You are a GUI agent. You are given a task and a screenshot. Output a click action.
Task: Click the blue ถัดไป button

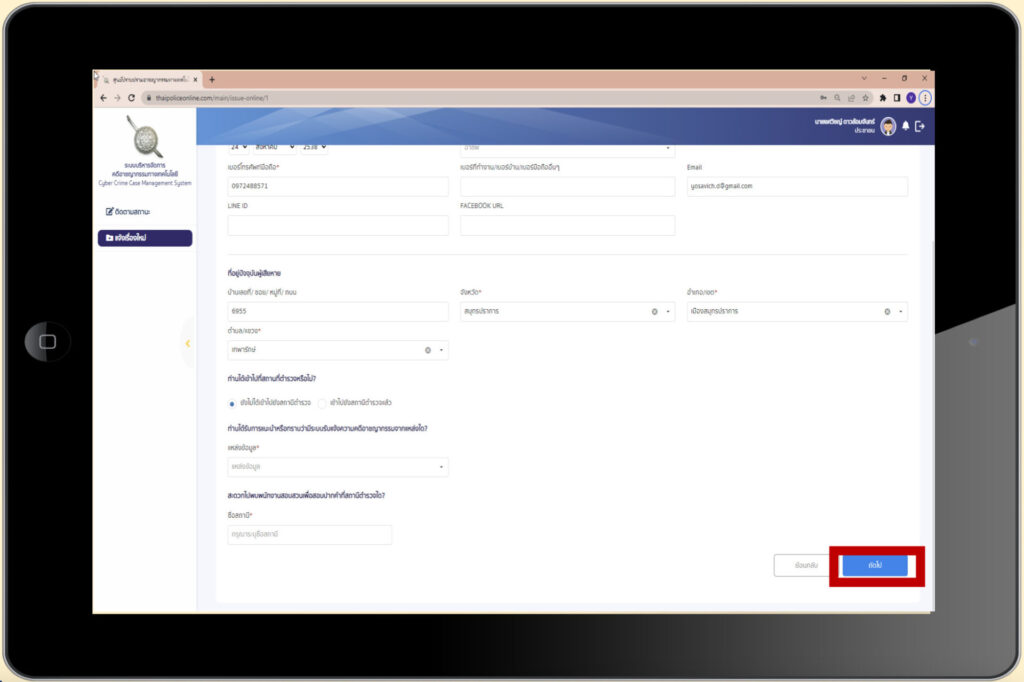[875, 565]
